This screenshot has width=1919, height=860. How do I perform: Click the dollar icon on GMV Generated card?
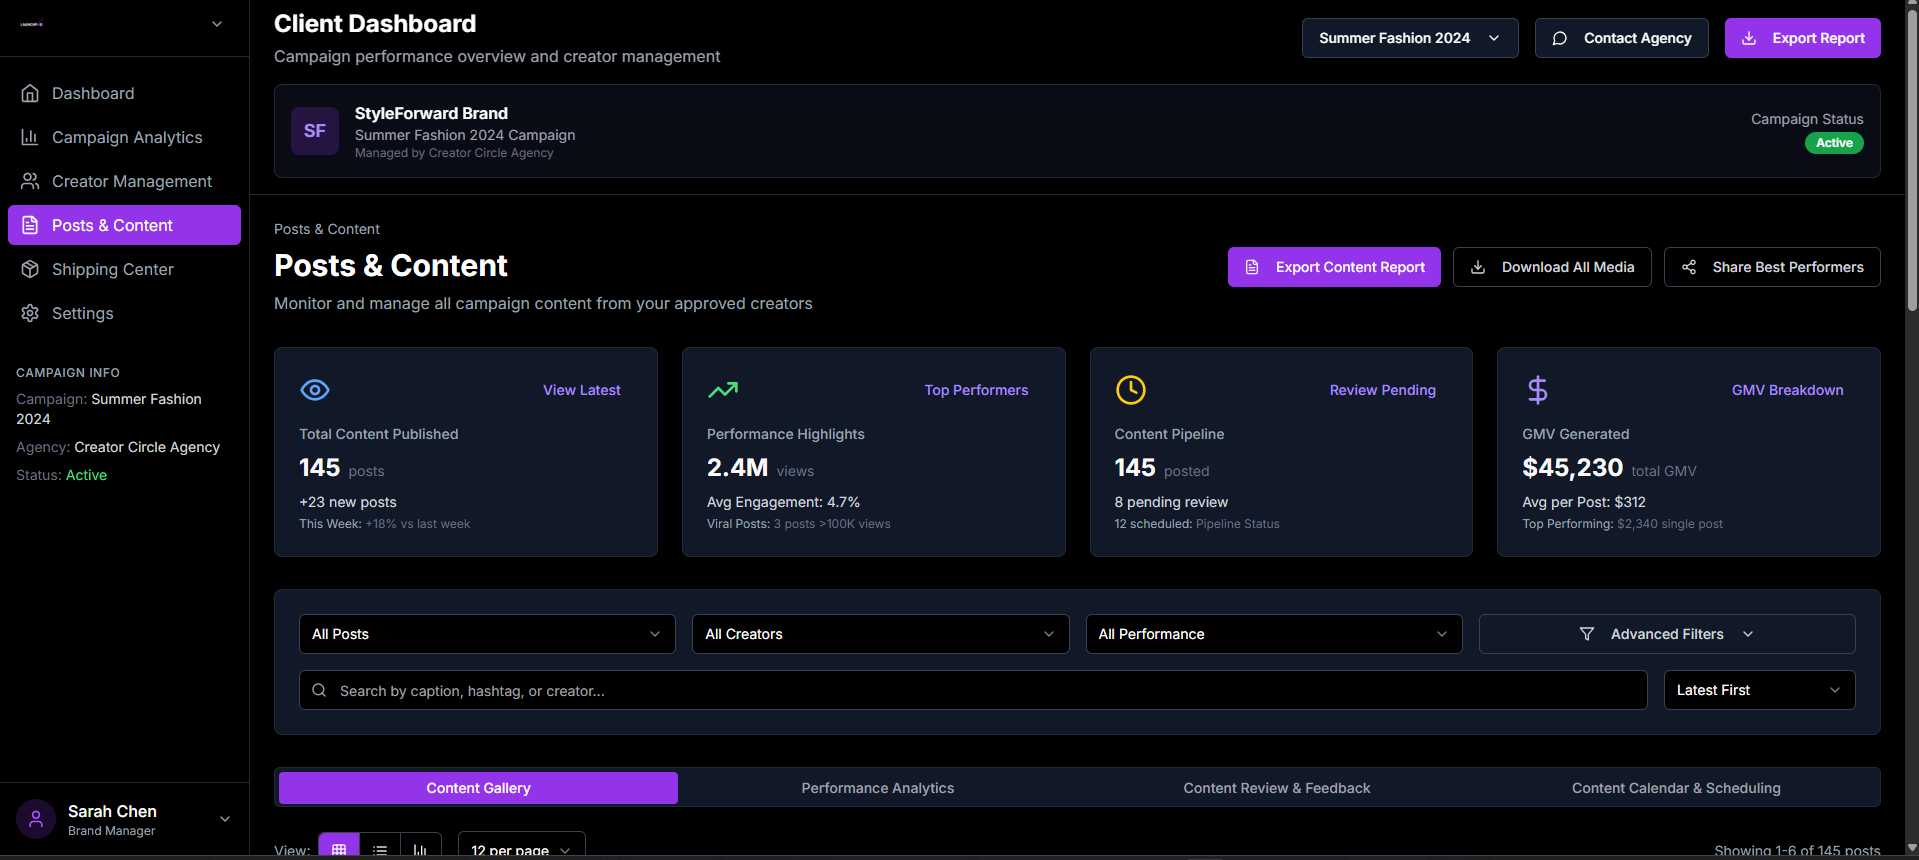1537,390
